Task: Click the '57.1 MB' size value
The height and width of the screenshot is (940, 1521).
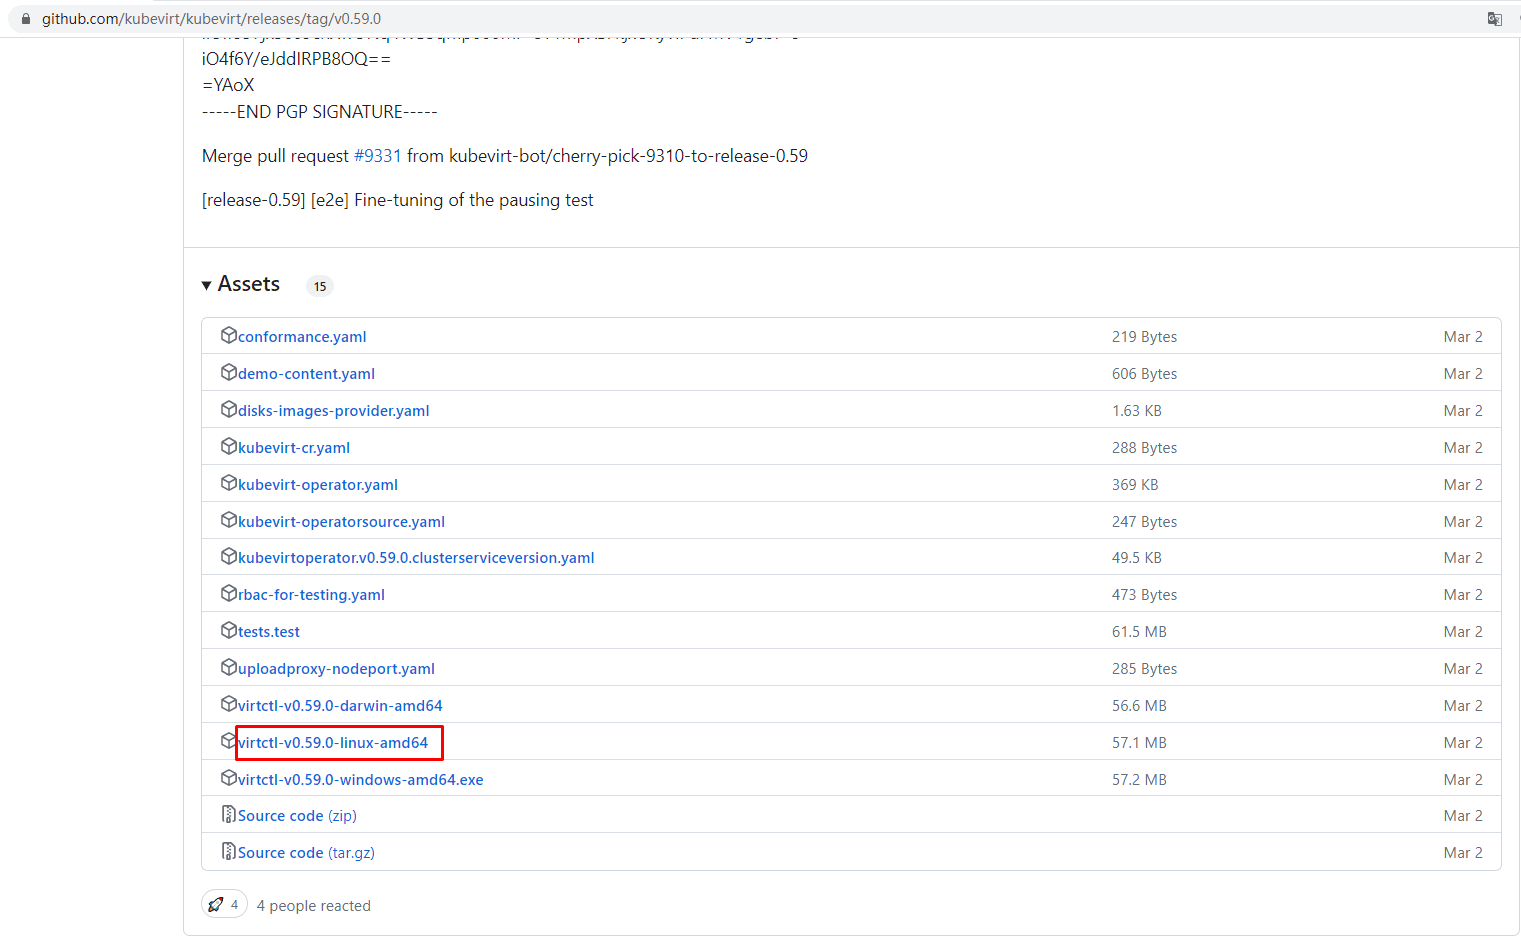Action: click(x=1139, y=743)
